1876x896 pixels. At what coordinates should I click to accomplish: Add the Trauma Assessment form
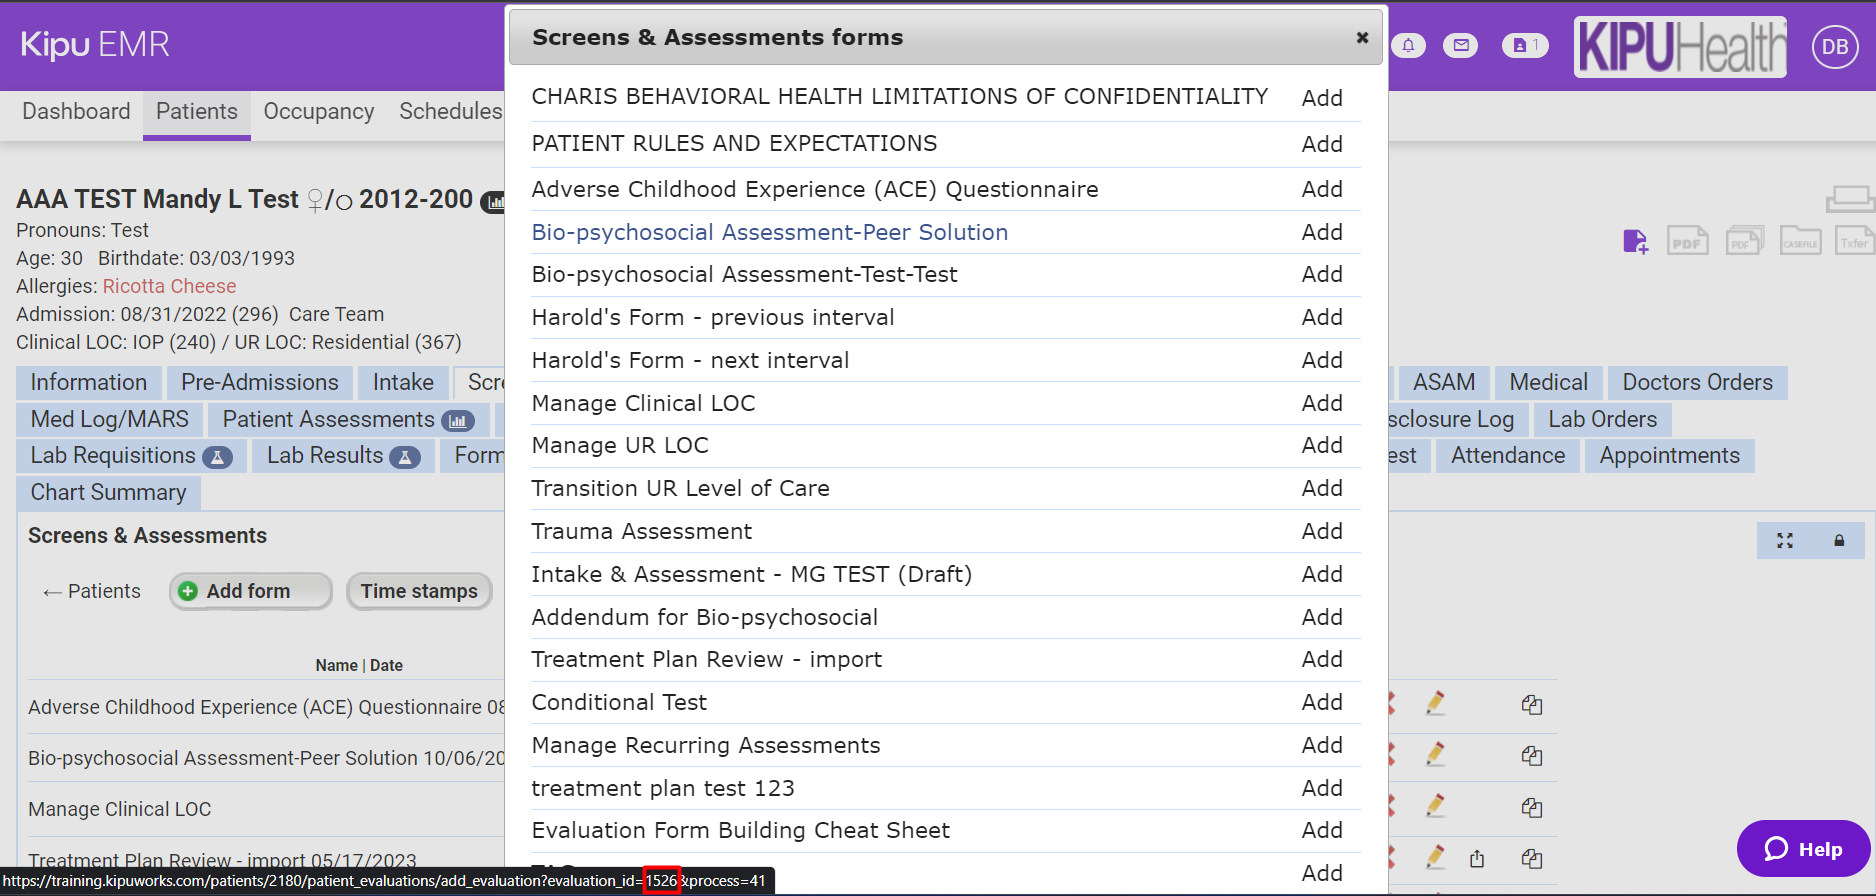1321,531
